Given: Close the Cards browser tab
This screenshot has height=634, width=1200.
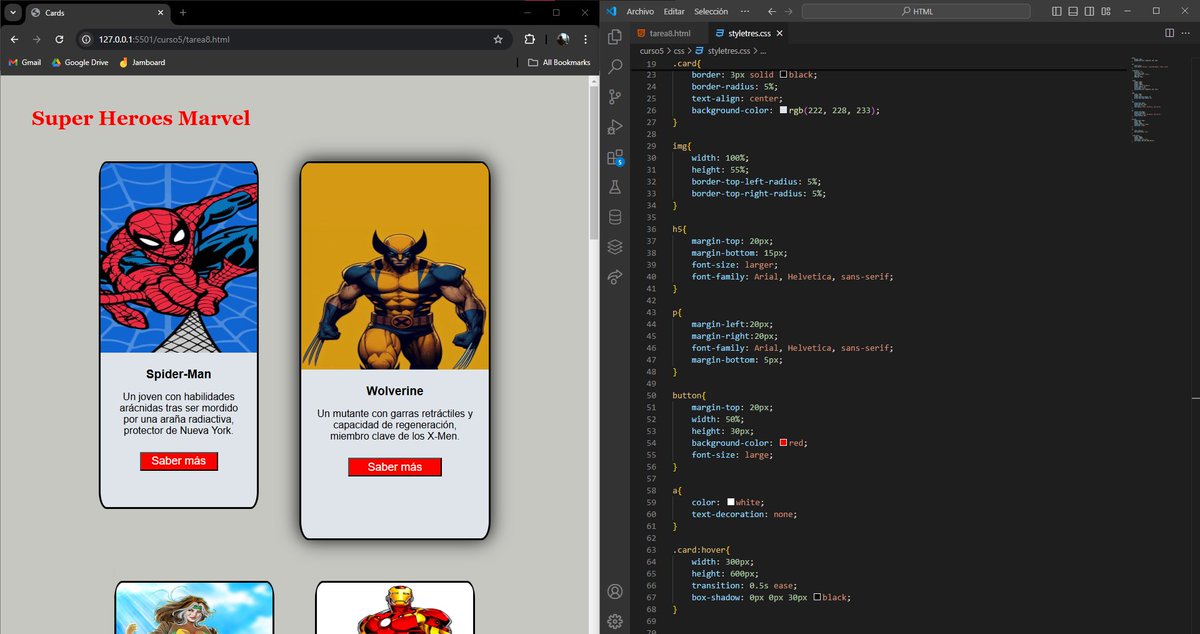Looking at the screenshot, I should coord(158,12).
